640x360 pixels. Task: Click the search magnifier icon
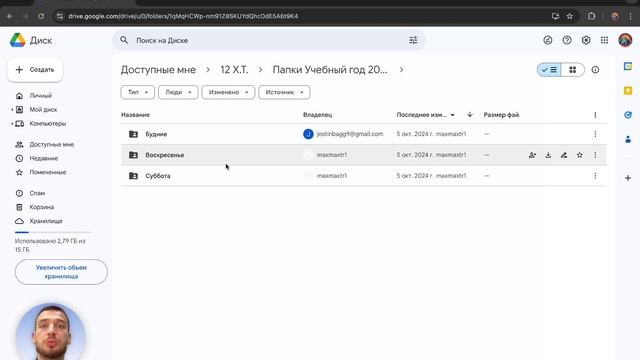(124, 40)
